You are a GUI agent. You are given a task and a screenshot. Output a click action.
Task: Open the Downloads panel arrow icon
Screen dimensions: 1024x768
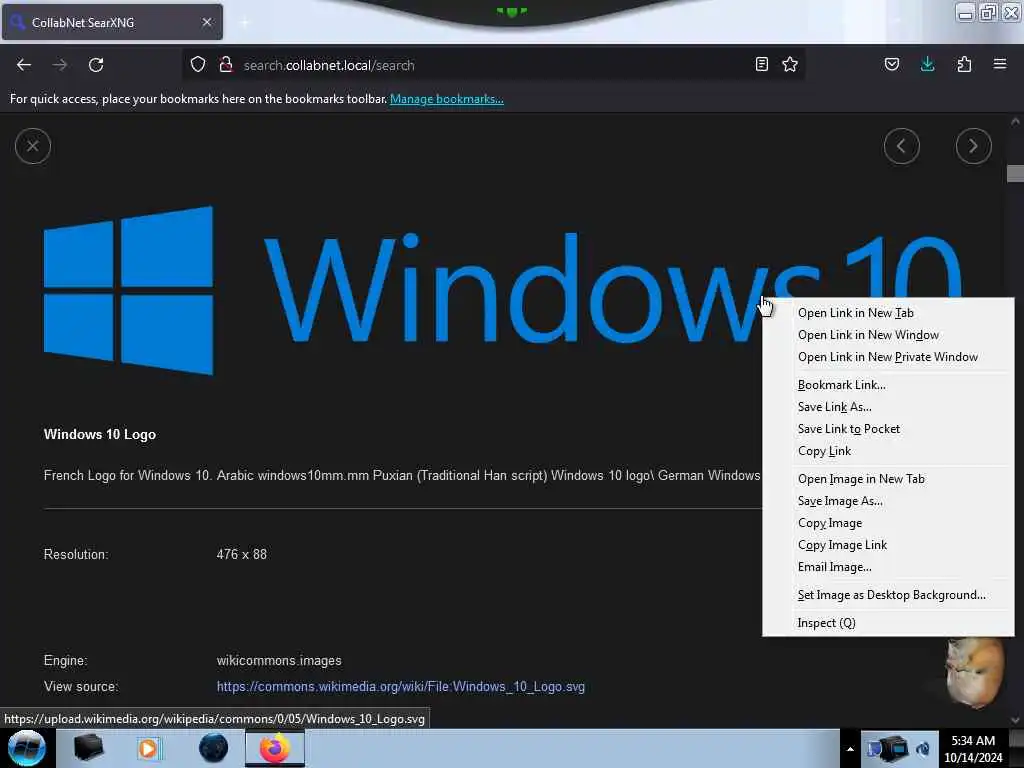click(927, 64)
